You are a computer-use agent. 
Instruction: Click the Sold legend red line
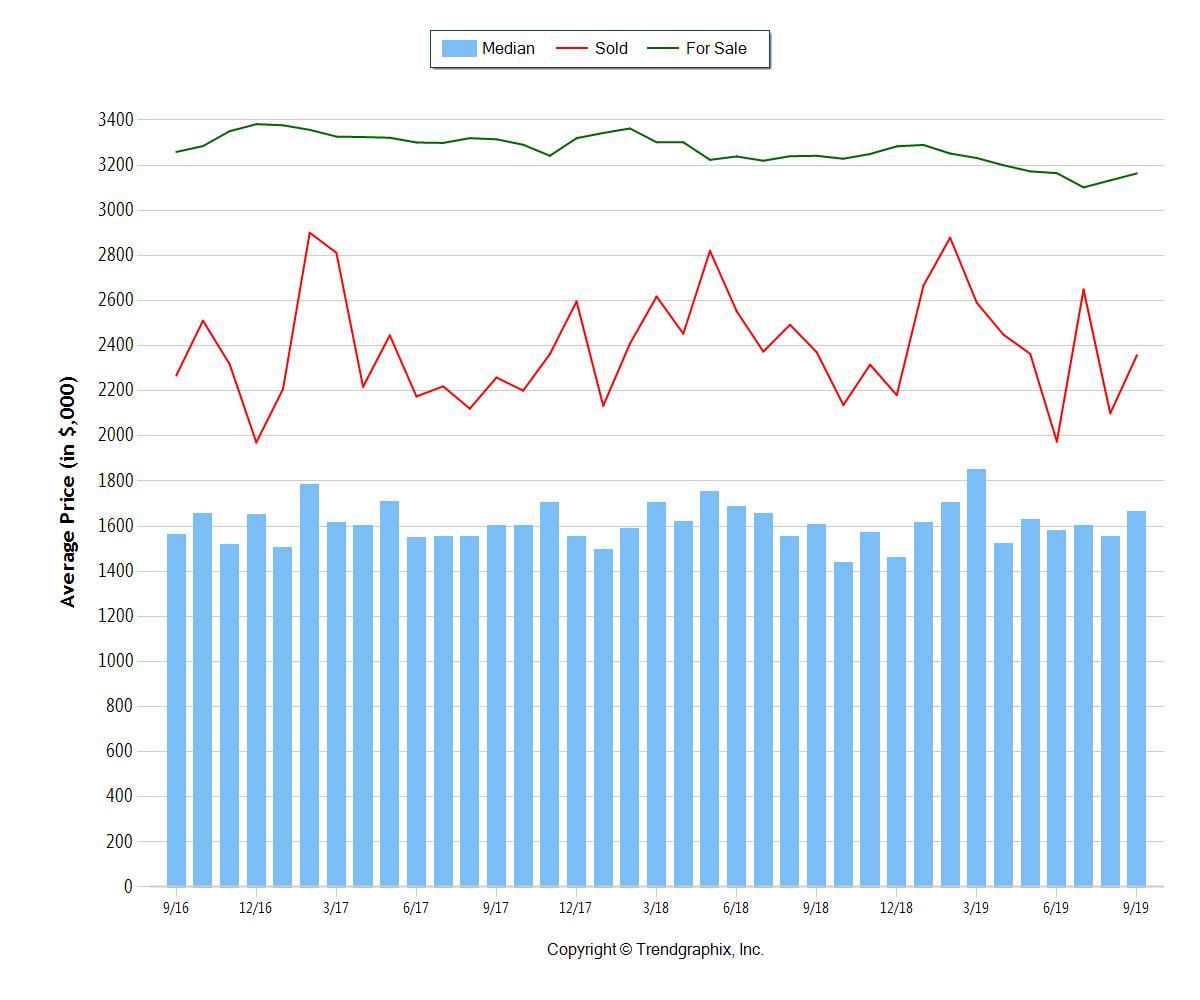(572, 48)
